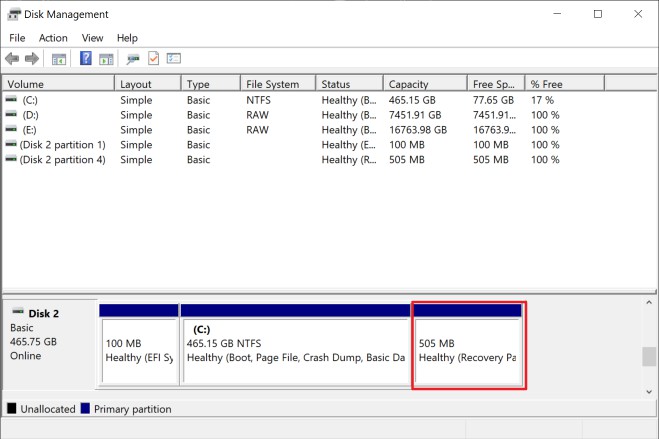Click the Back arrow toolbar icon
Viewport: 659px width, 439px height.
point(12,59)
